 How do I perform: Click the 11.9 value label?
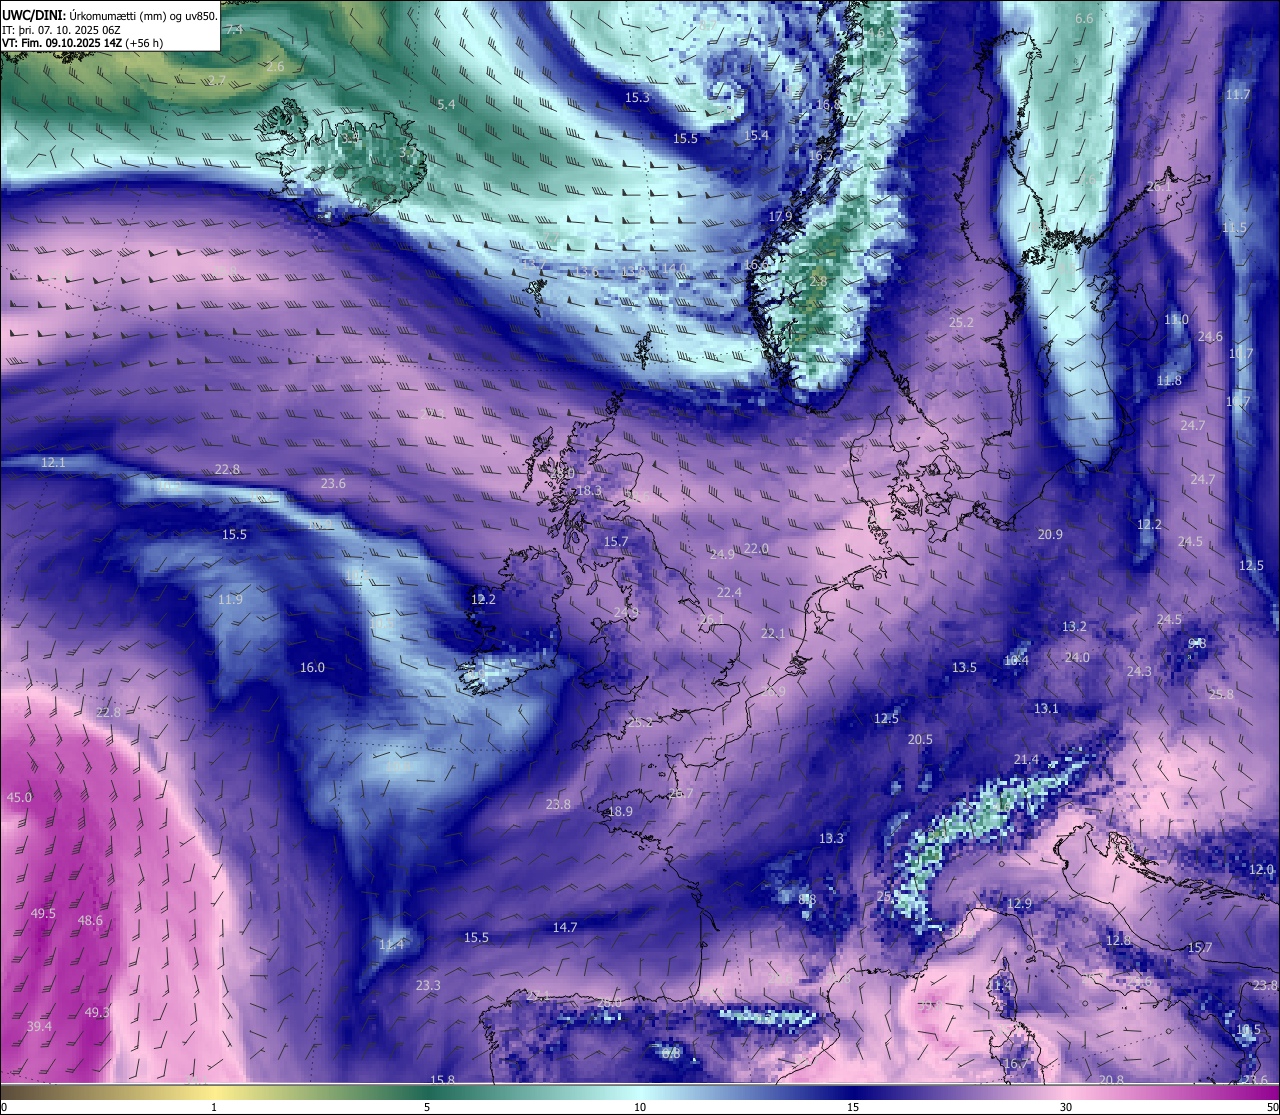pyautogui.click(x=230, y=599)
